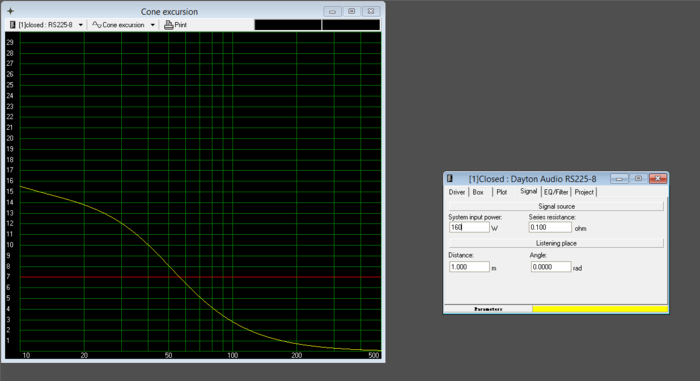Viewport: 700px width, 381px height.
Task: Click the Angle input field
Action: click(550, 267)
